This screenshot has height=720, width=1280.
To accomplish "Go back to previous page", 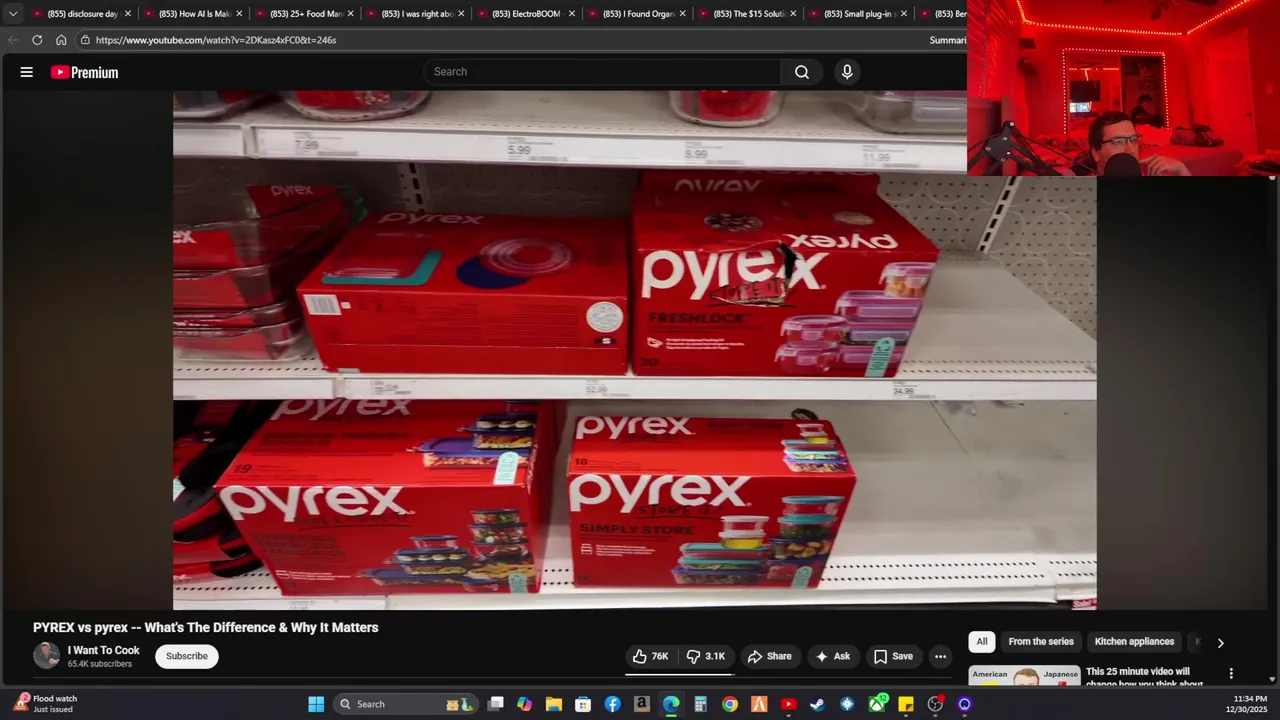I will pyautogui.click(x=13, y=40).
